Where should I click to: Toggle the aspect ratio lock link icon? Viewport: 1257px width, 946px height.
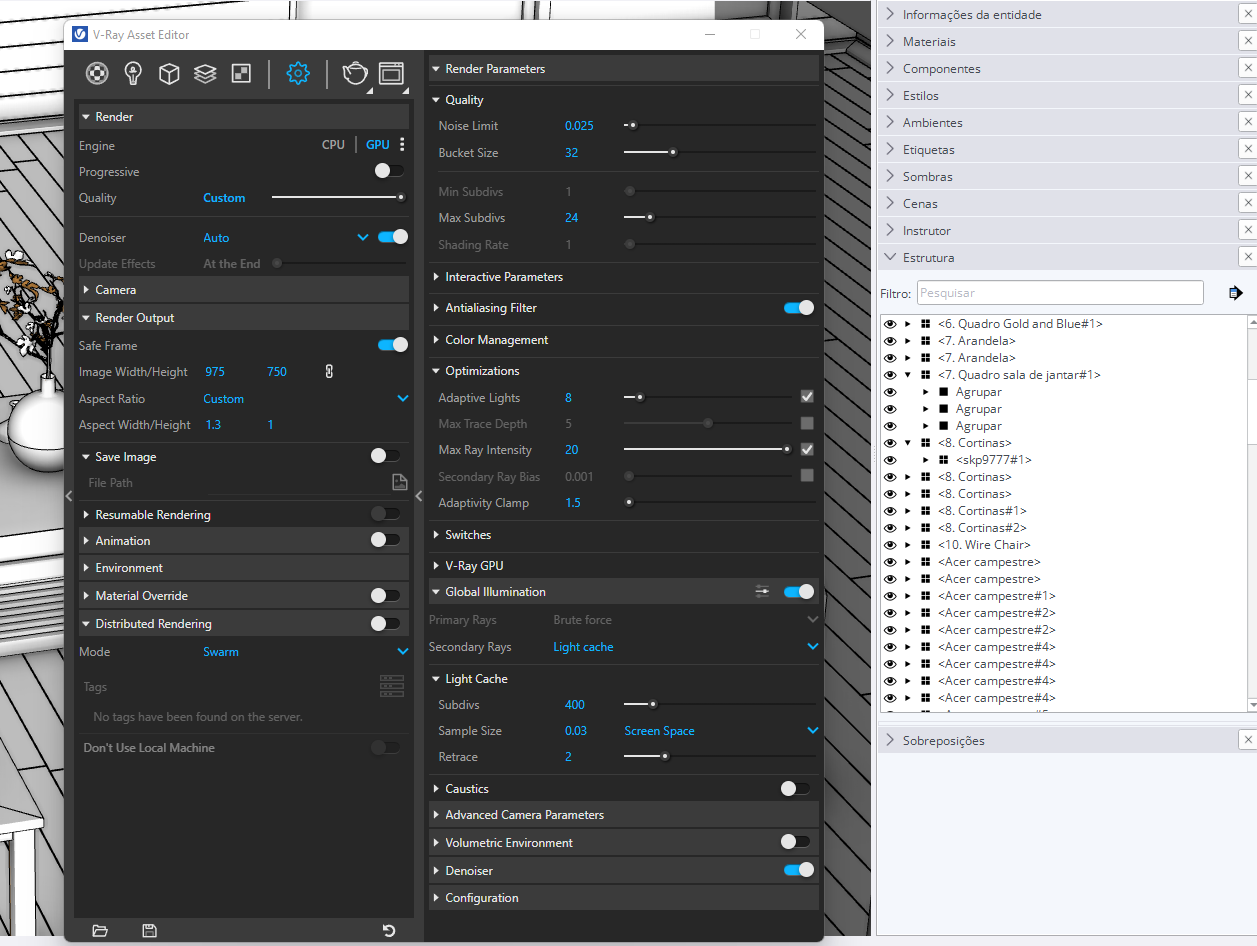tap(329, 372)
